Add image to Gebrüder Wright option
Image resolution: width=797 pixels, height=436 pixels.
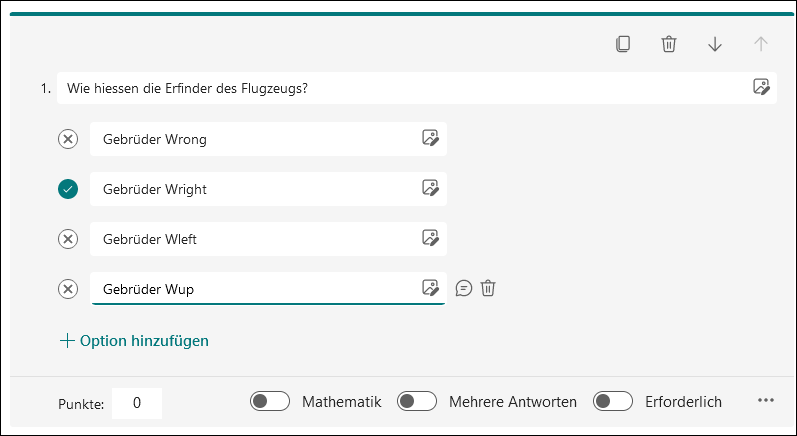click(x=430, y=188)
